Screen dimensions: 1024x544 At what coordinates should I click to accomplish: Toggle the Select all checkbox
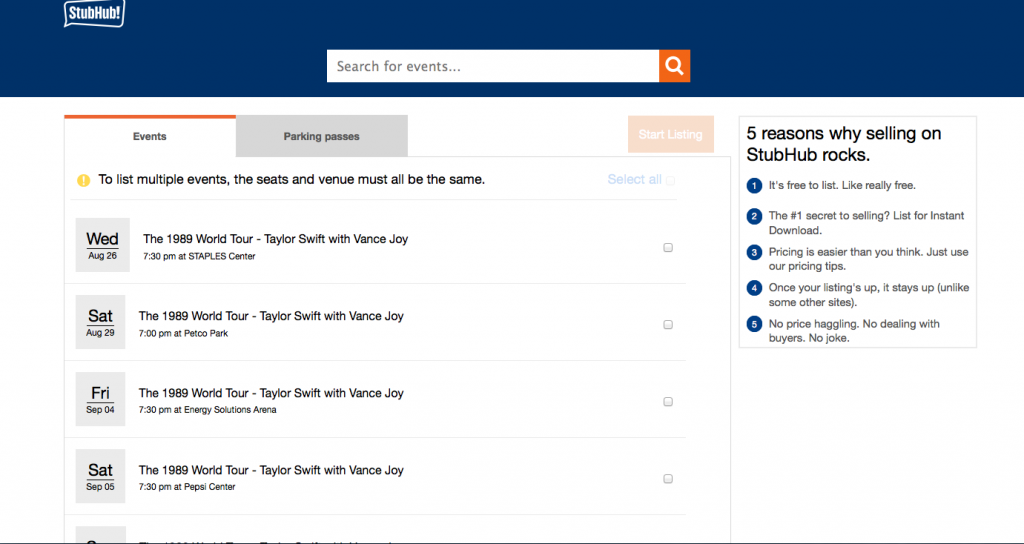tap(670, 181)
